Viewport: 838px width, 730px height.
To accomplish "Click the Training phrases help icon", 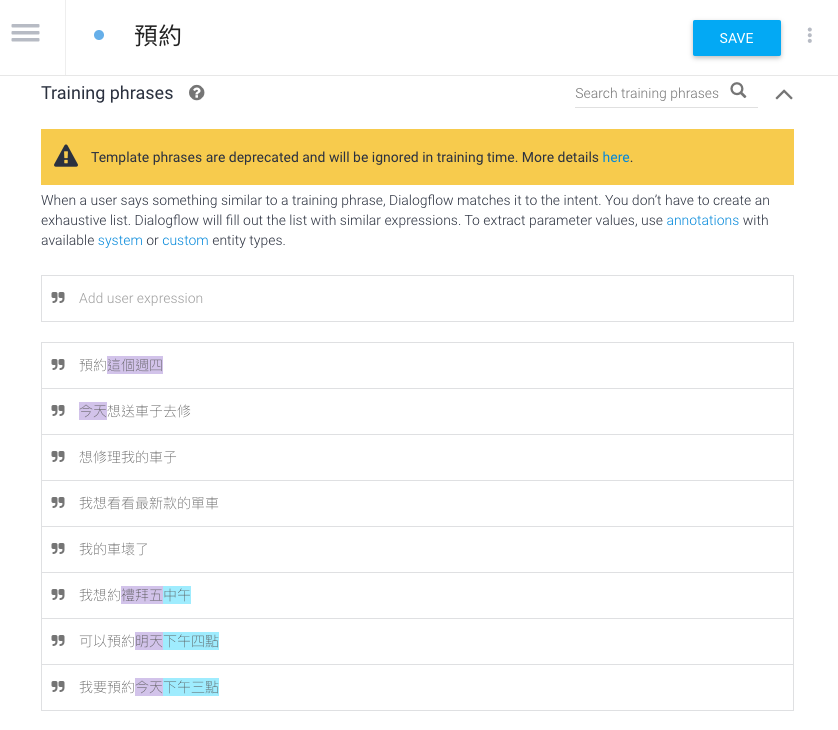I will [x=197, y=93].
